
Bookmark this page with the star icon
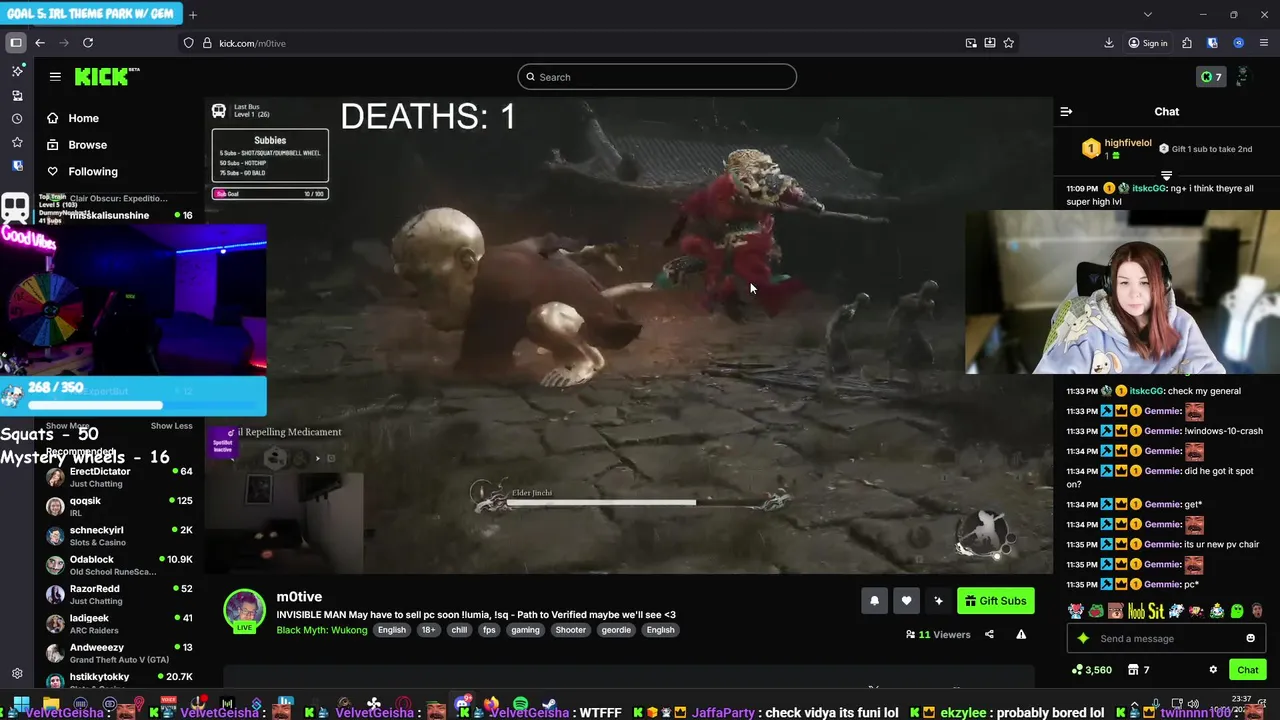(x=1009, y=43)
